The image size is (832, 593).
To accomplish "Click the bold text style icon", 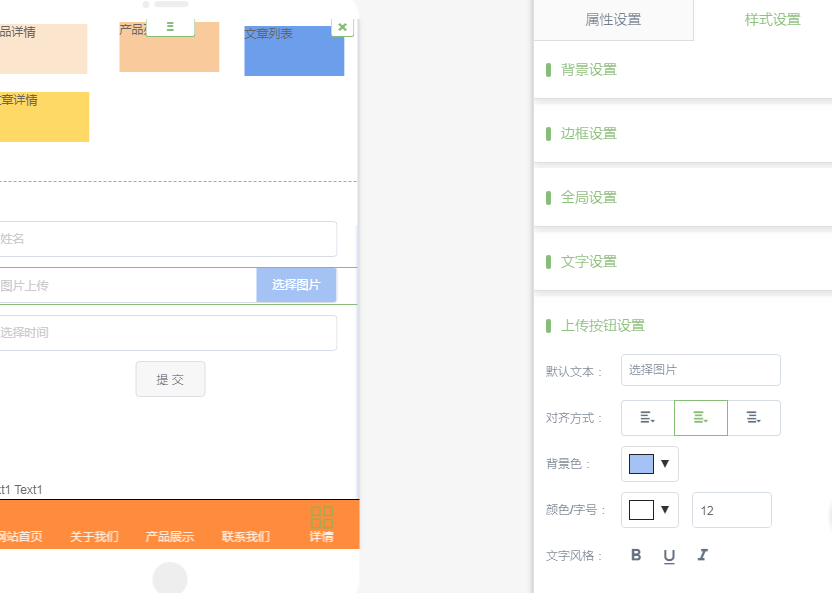I will [x=636, y=555].
